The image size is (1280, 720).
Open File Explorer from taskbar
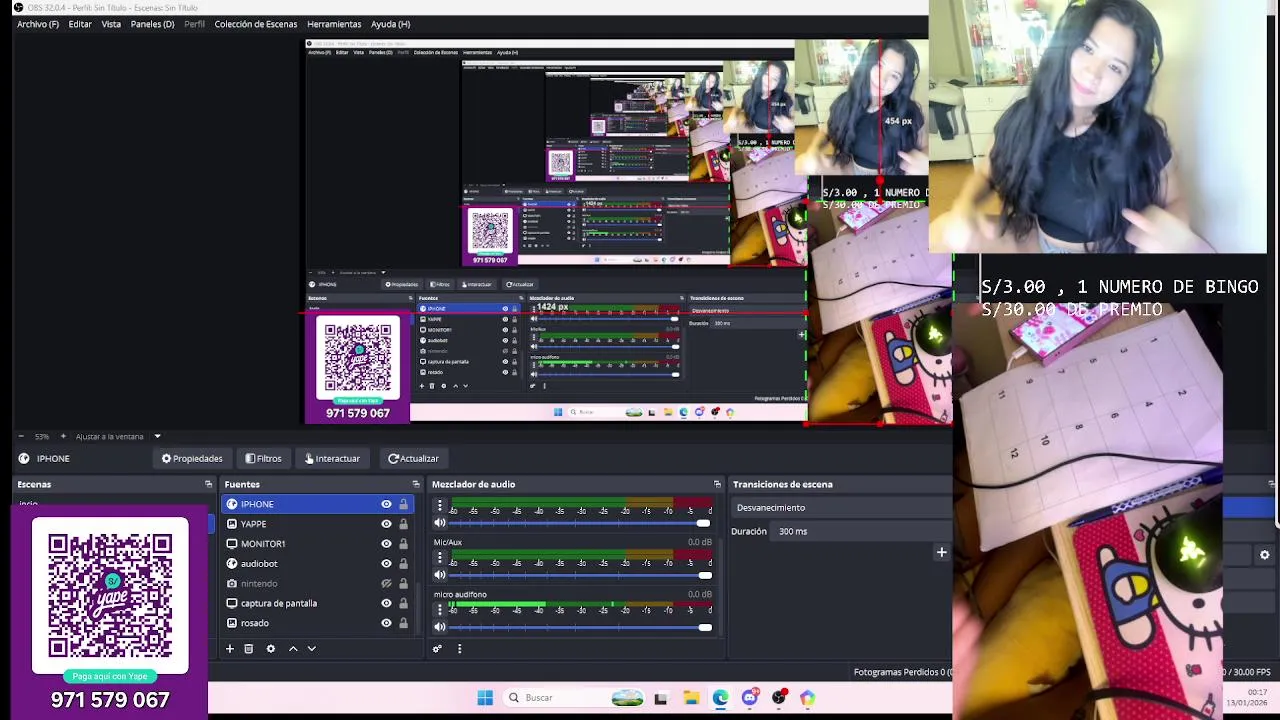point(691,698)
